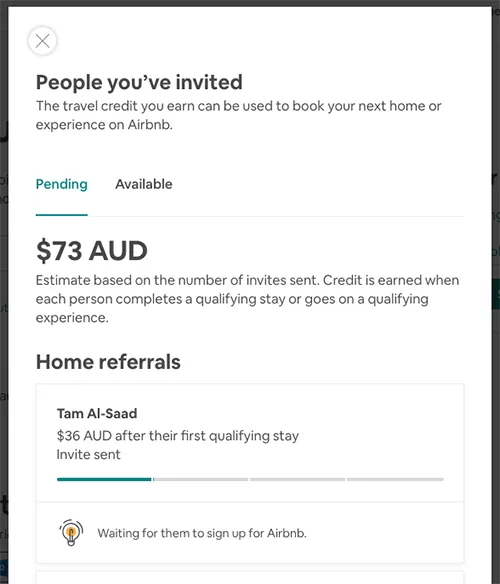Click the last gray progress segment
The height and width of the screenshot is (584, 500).
(395, 479)
